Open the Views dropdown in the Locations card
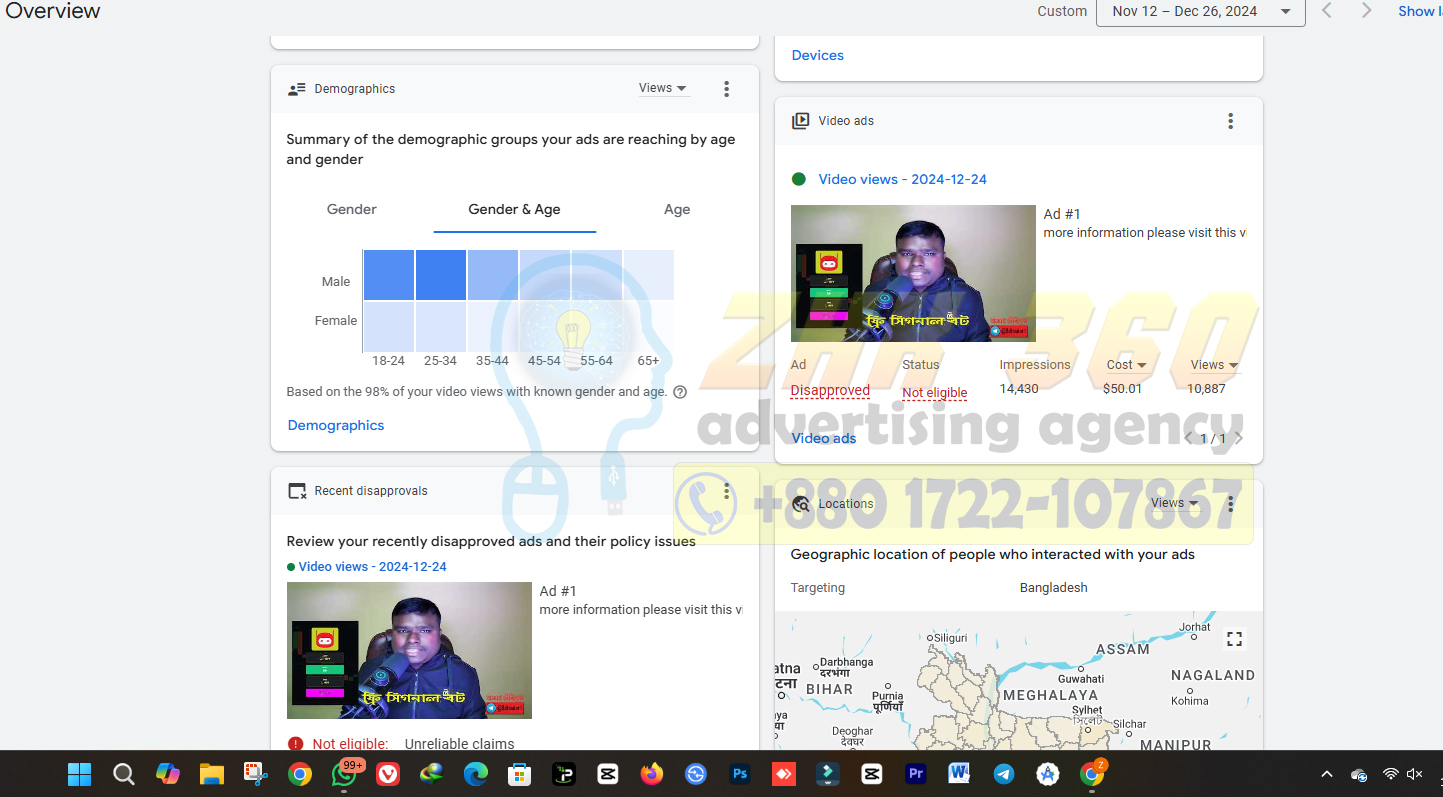Image resolution: width=1443 pixels, height=797 pixels. pos(1174,503)
